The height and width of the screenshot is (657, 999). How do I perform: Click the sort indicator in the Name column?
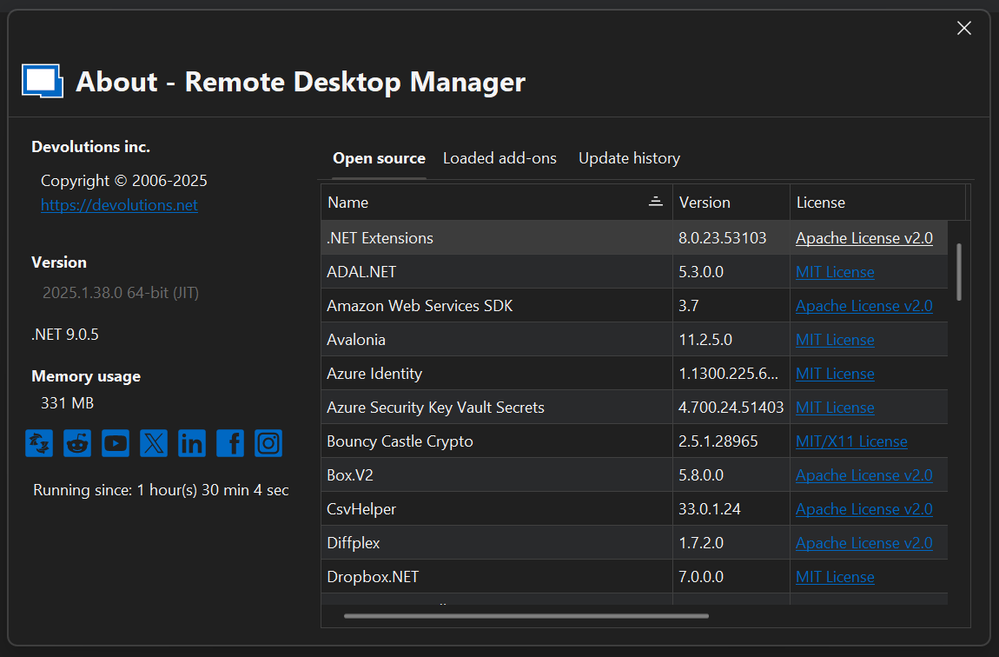click(655, 202)
